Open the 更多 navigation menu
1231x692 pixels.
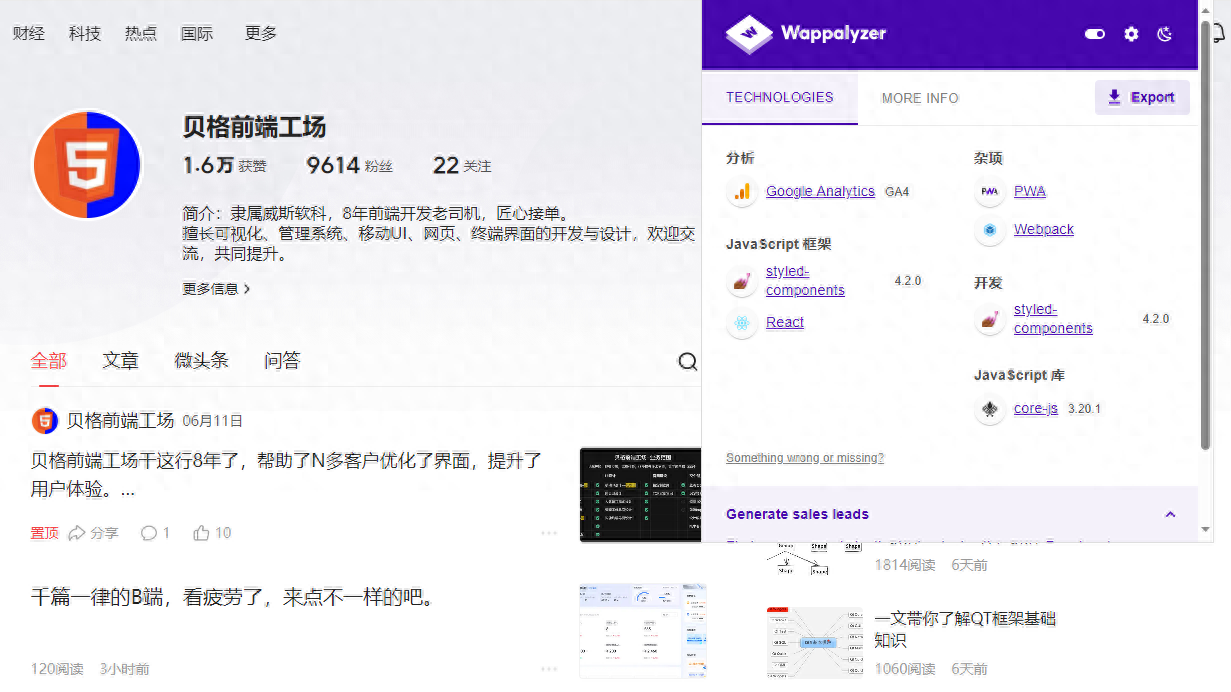261,33
